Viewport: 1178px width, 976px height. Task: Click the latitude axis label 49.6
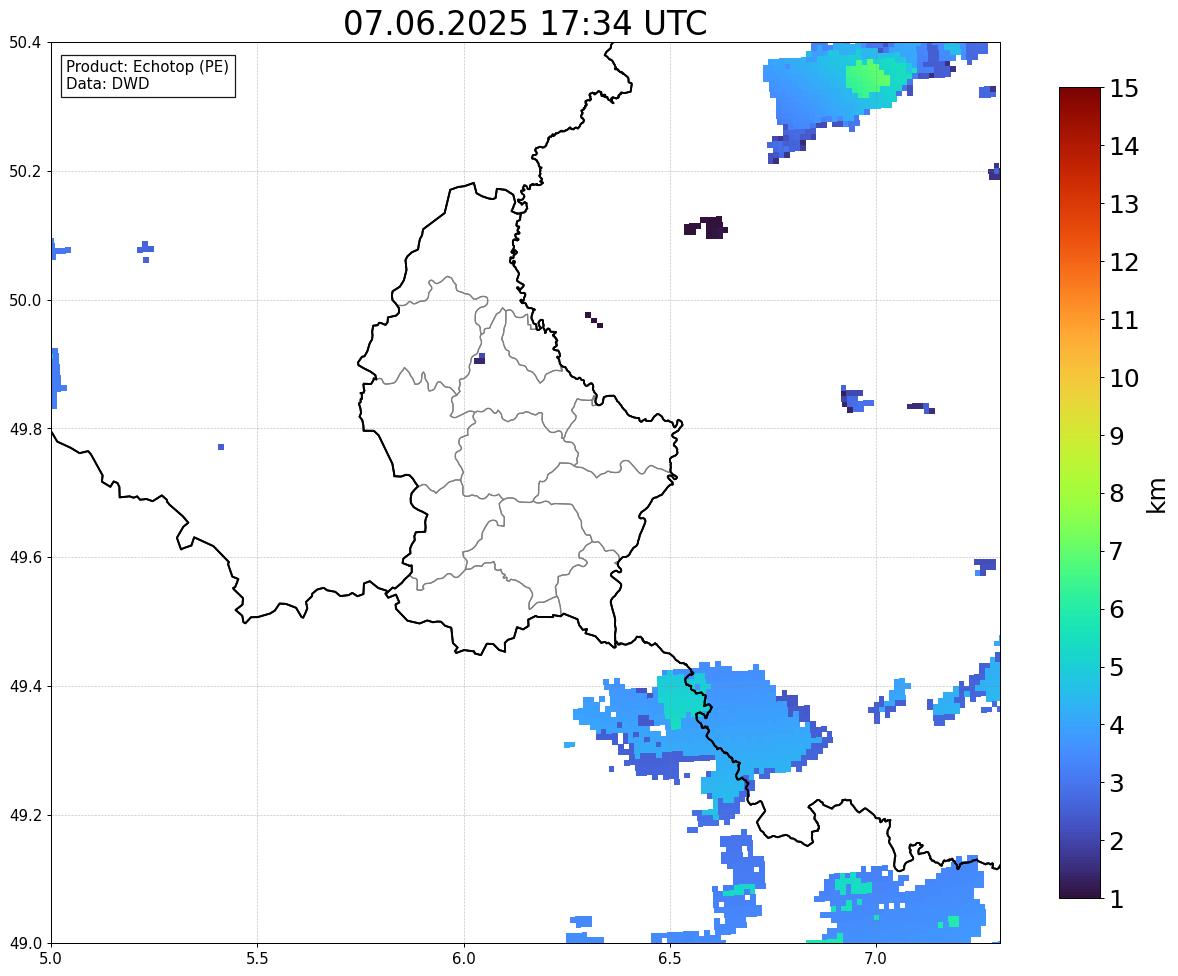25,557
